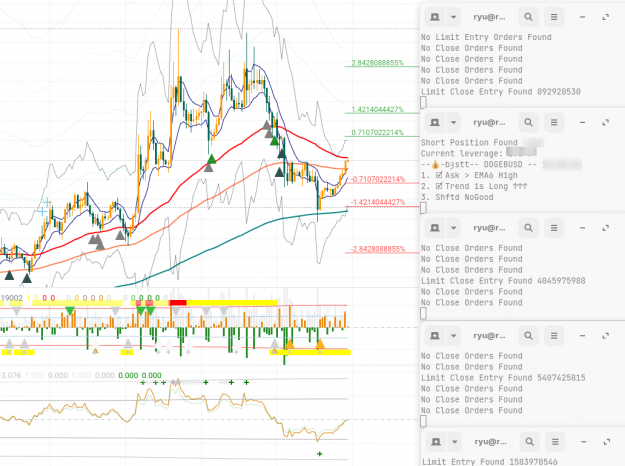
Task: Expand new-tab dropdown in 'Short Position Found' terminal
Action: click(453, 122)
